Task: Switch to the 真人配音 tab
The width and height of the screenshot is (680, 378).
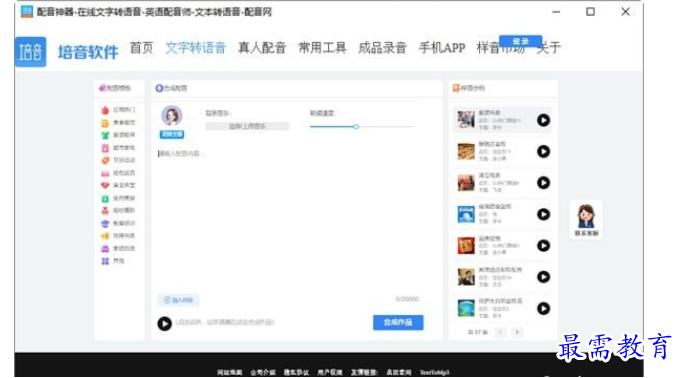Action: coord(262,48)
